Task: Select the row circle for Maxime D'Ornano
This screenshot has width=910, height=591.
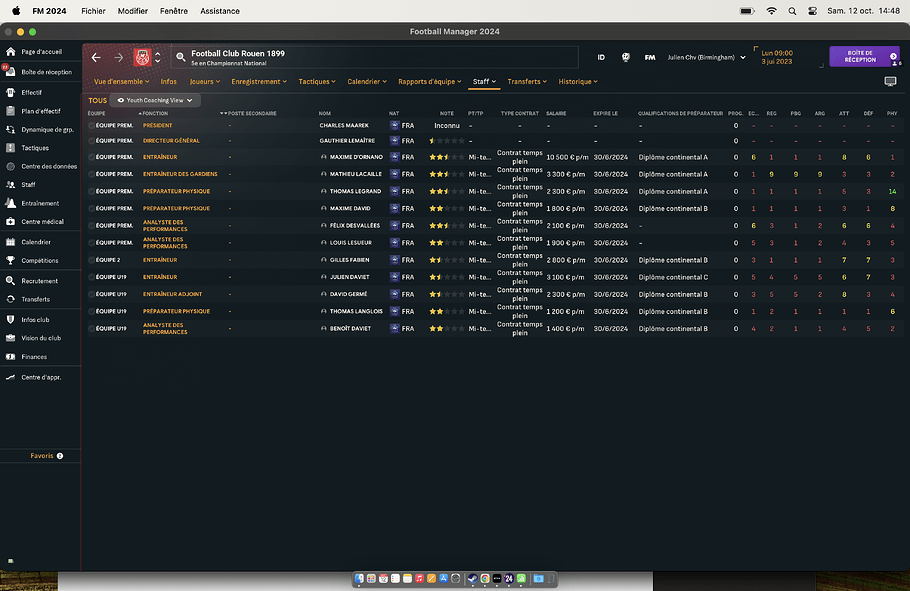Action: coord(91,157)
